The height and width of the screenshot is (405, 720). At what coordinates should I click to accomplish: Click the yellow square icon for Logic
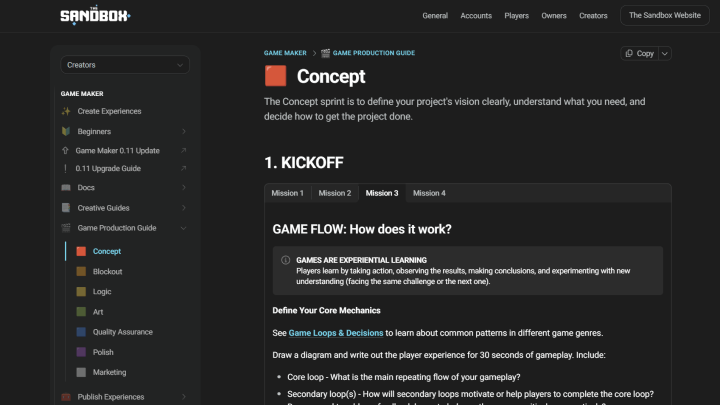pos(81,292)
